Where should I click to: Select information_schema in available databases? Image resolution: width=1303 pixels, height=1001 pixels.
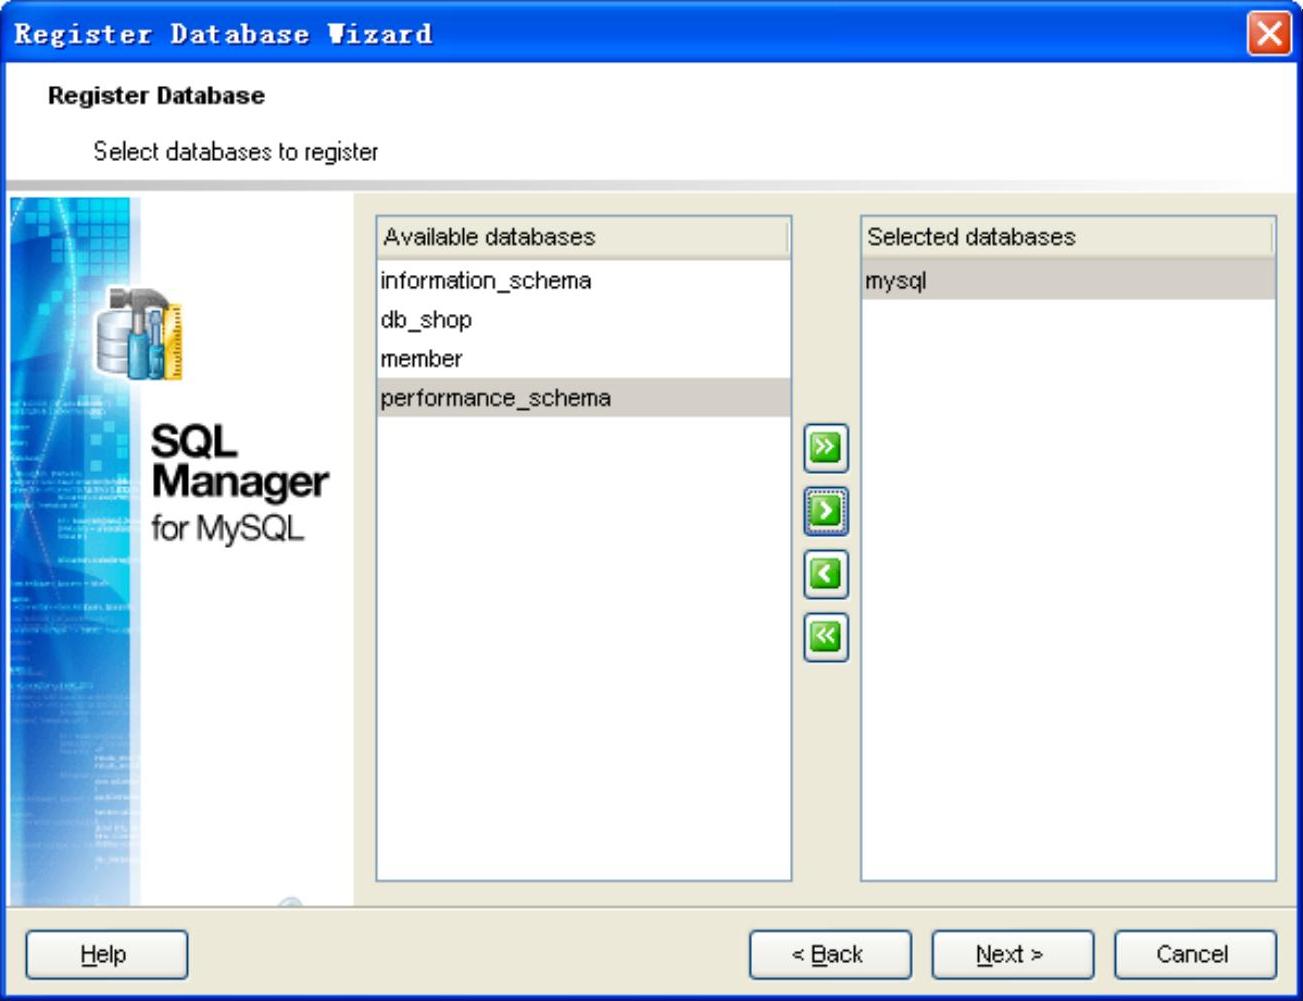click(x=584, y=281)
